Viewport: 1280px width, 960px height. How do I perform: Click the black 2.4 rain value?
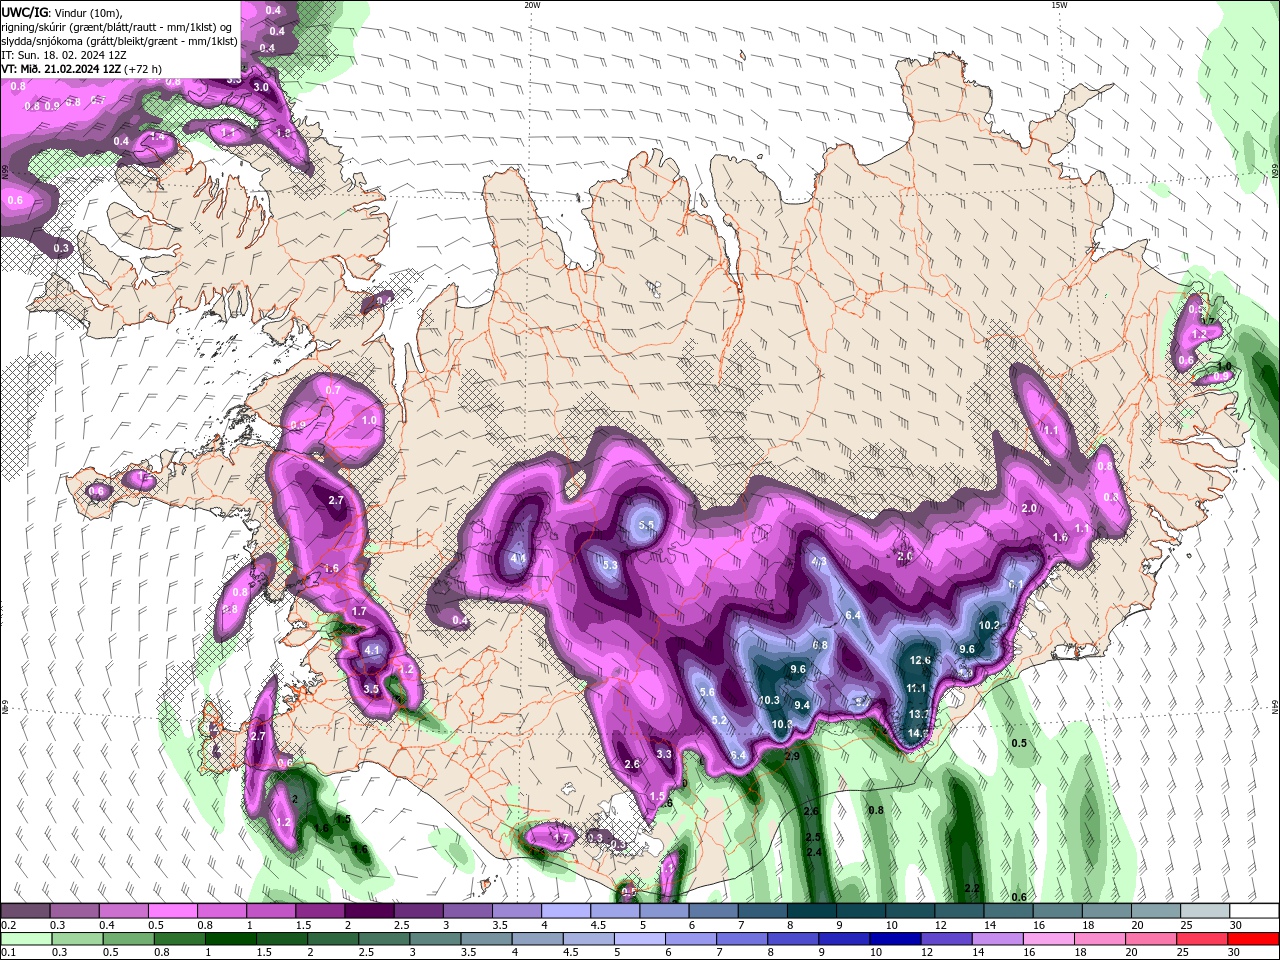pos(814,853)
